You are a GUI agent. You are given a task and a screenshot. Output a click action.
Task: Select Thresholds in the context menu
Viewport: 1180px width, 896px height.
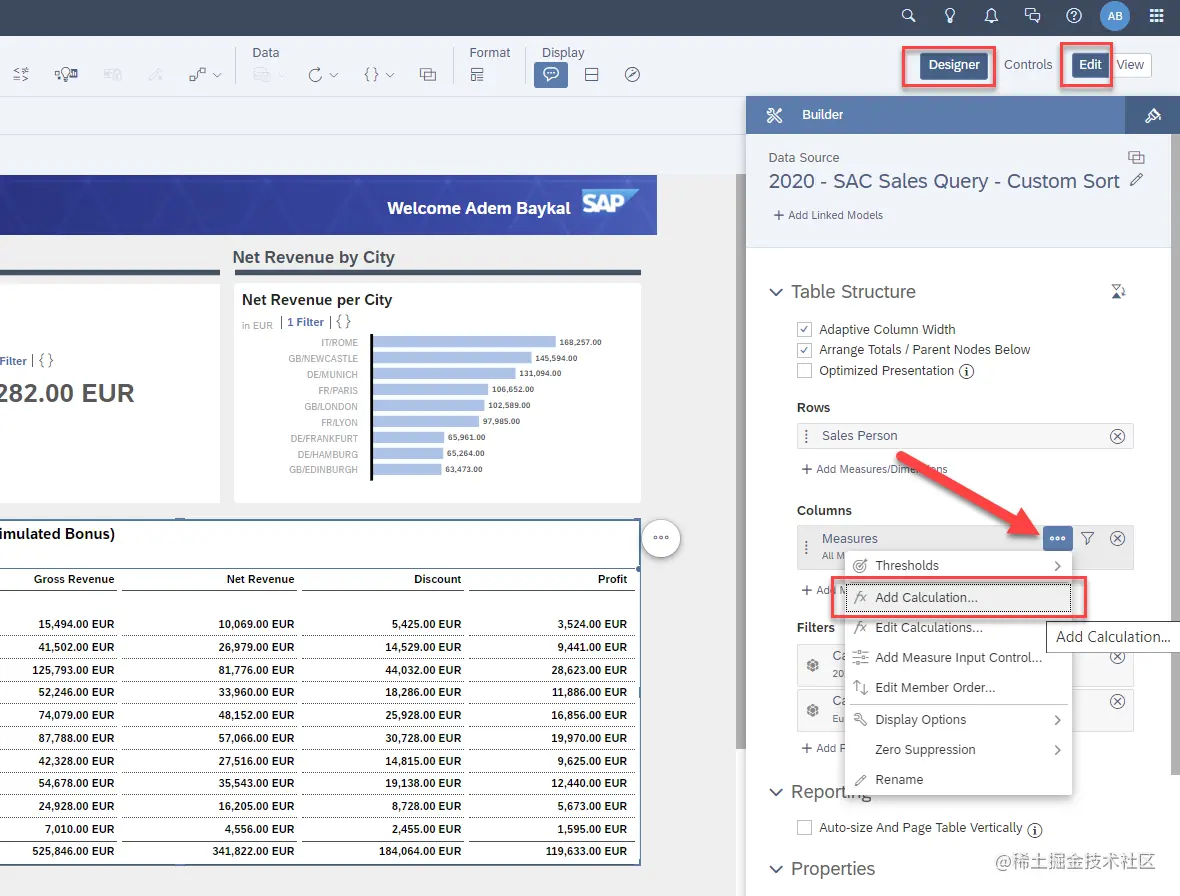[x=958, y=566]
